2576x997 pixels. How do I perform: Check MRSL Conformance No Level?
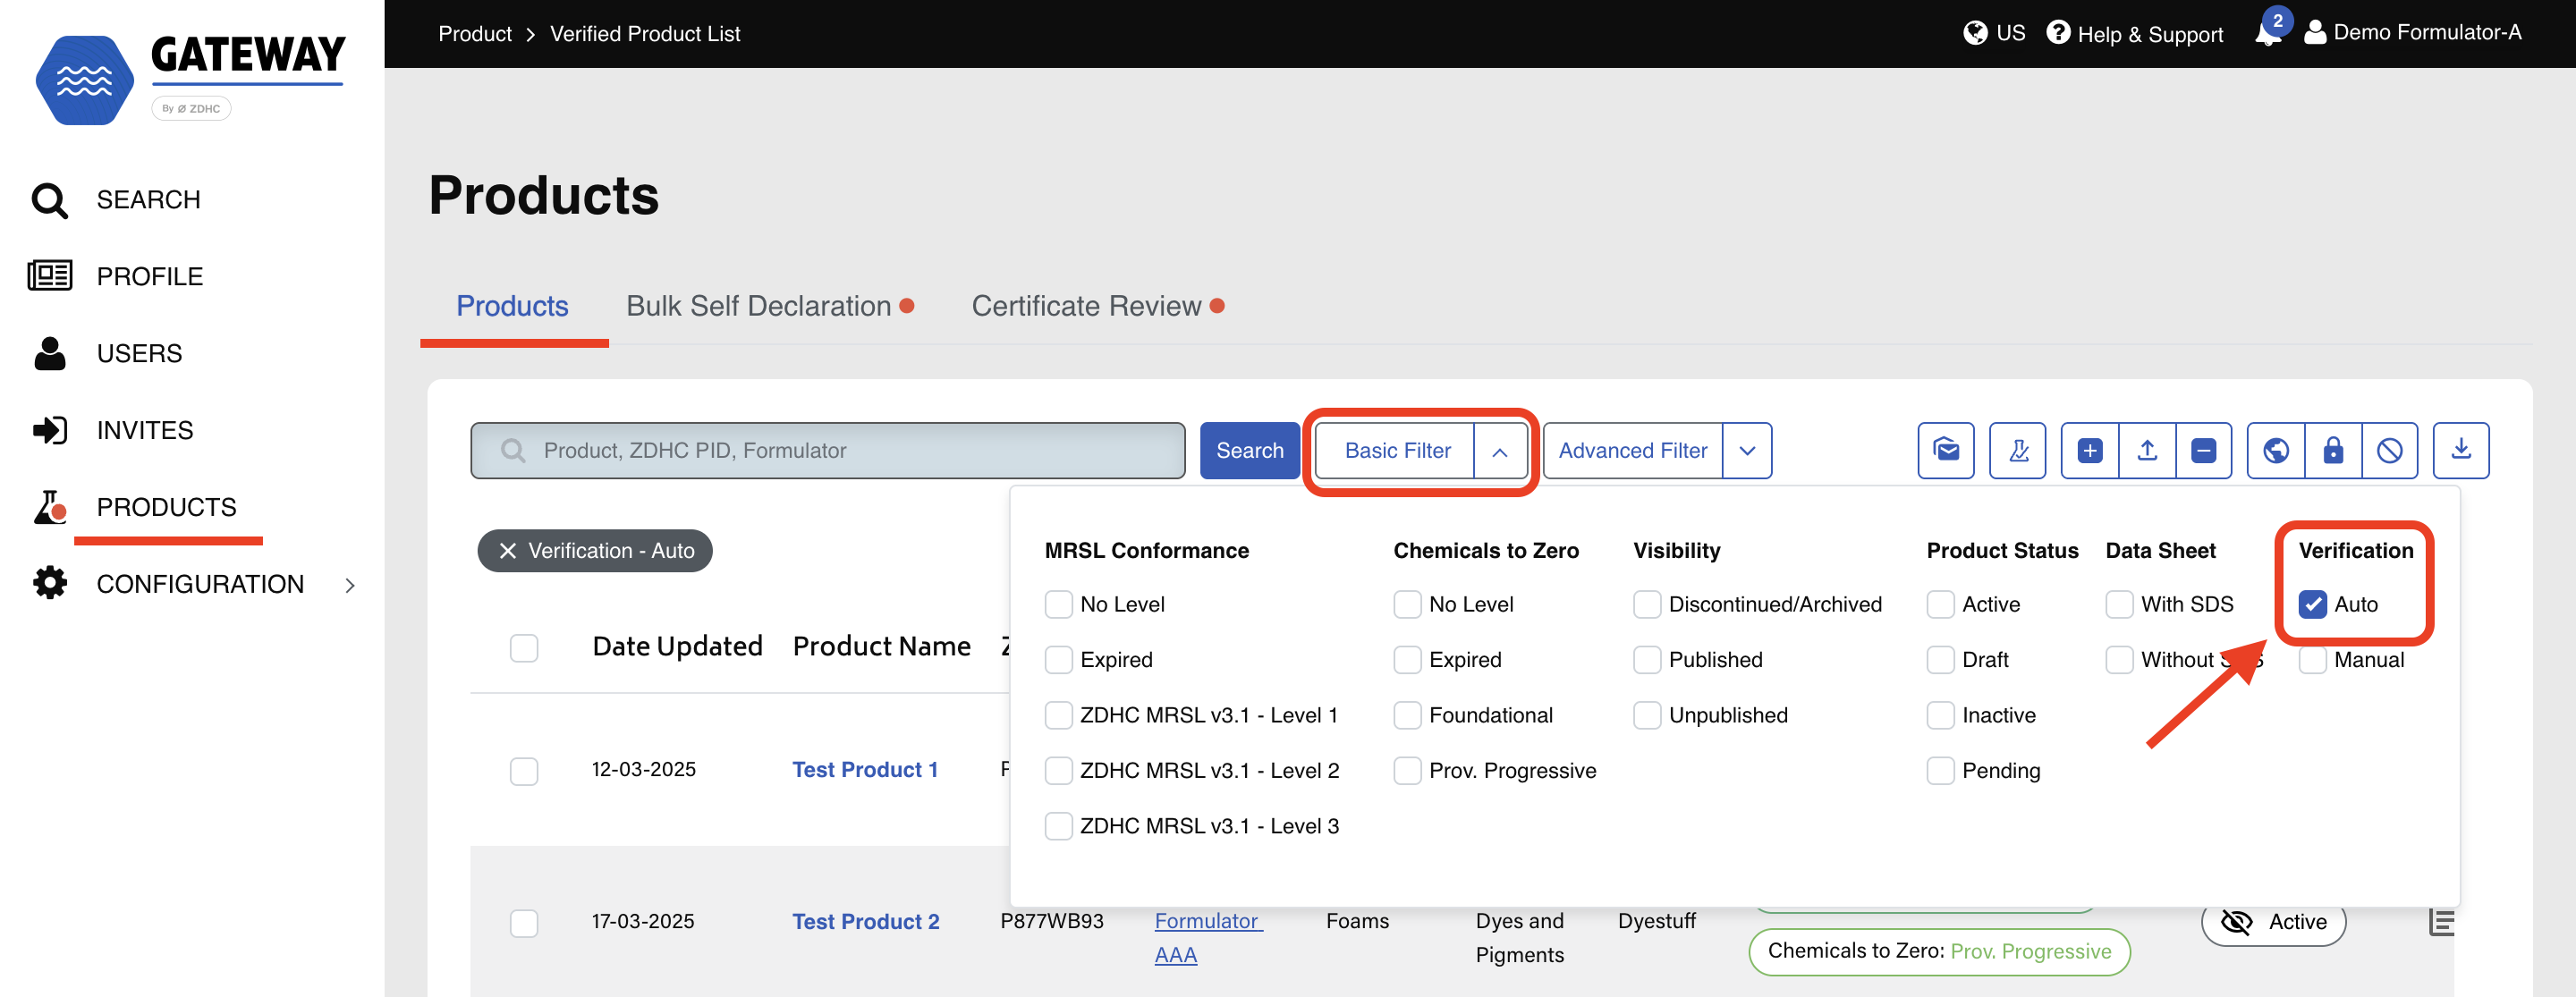point(1058,604)
